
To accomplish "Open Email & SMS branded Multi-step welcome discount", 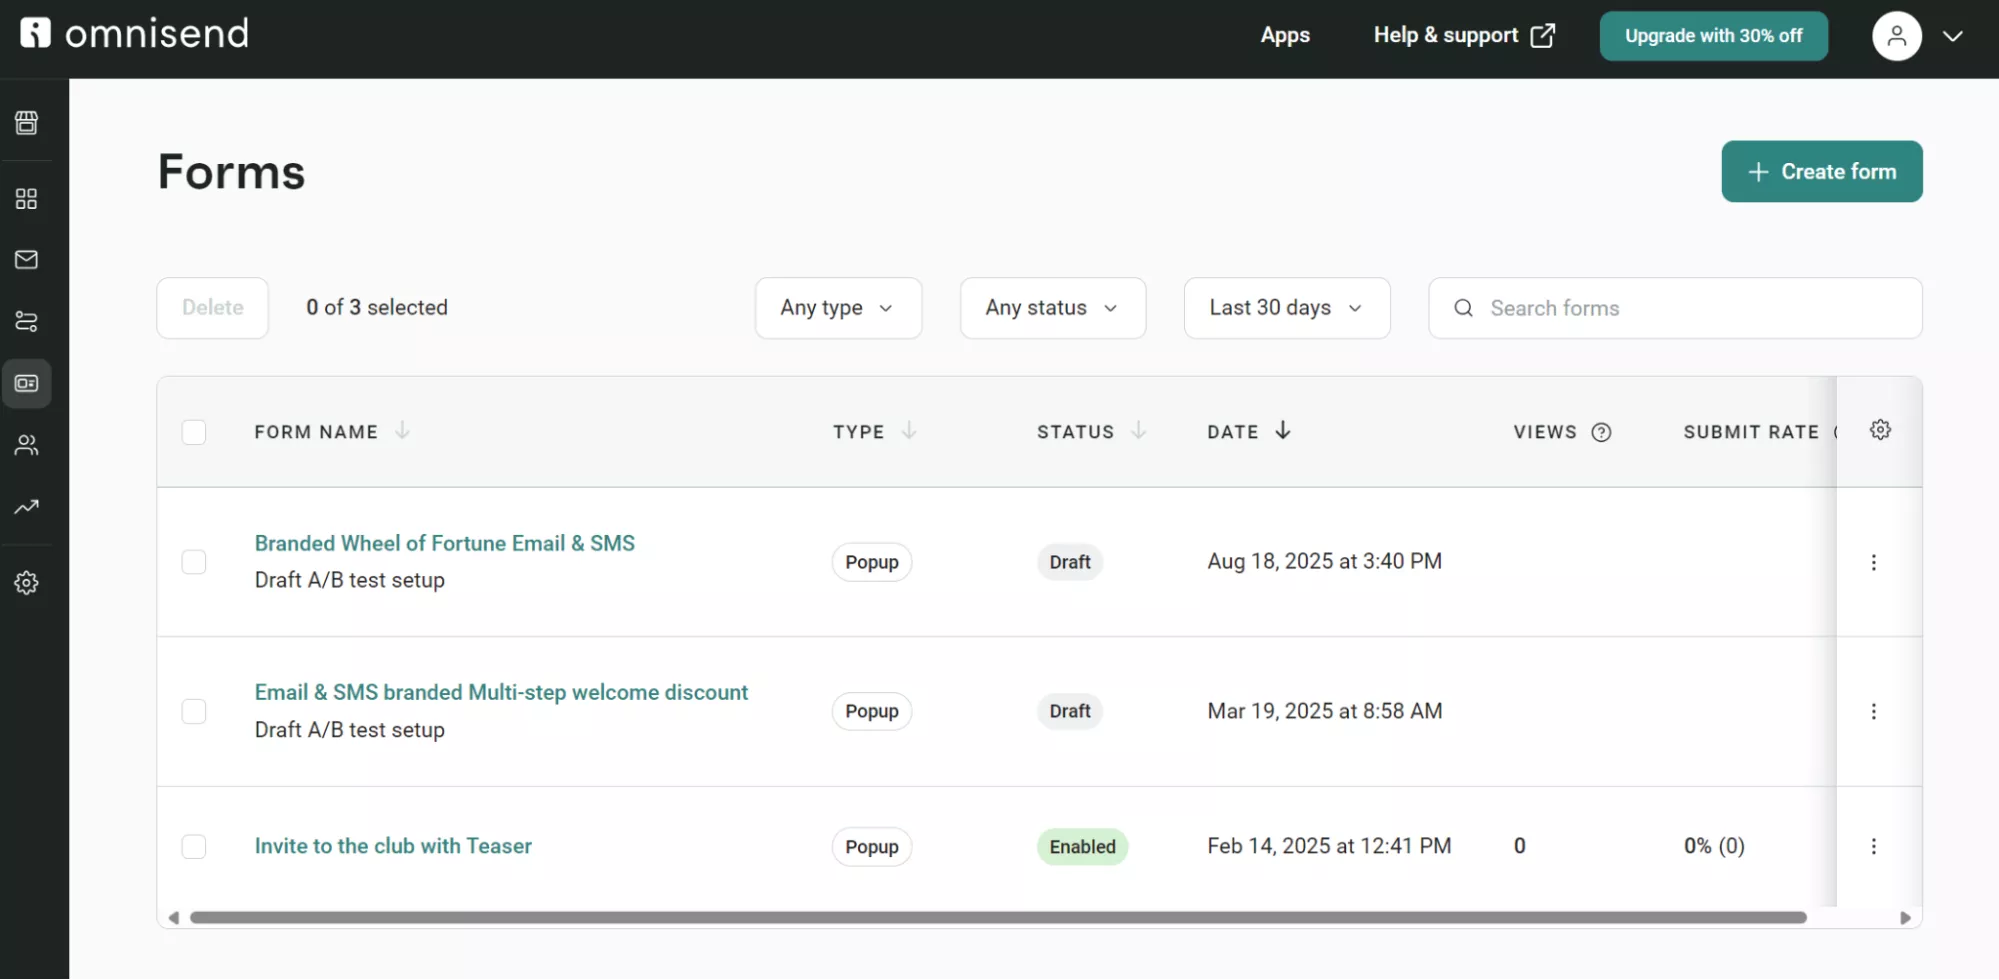I will click(x=501, y=692).
